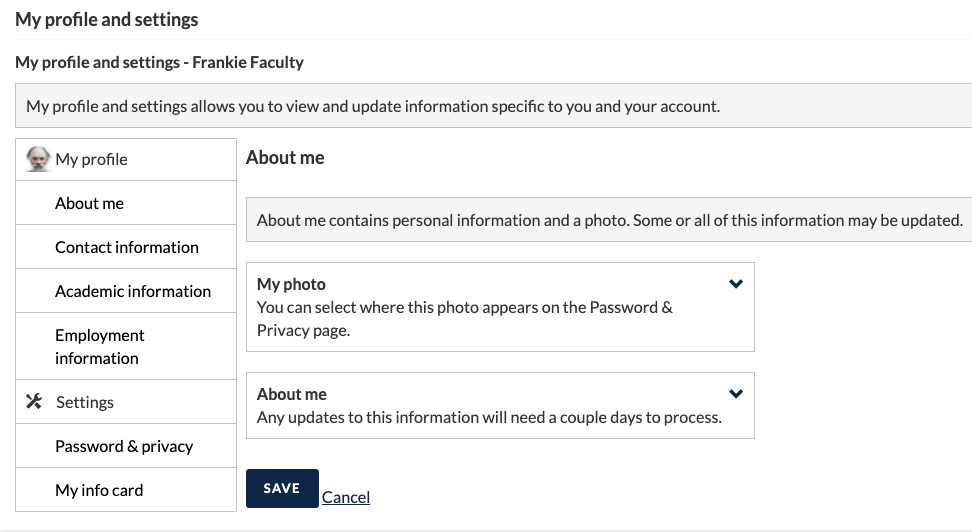
Task: Open Password & privacy settings
Action: tap(124, 446)
